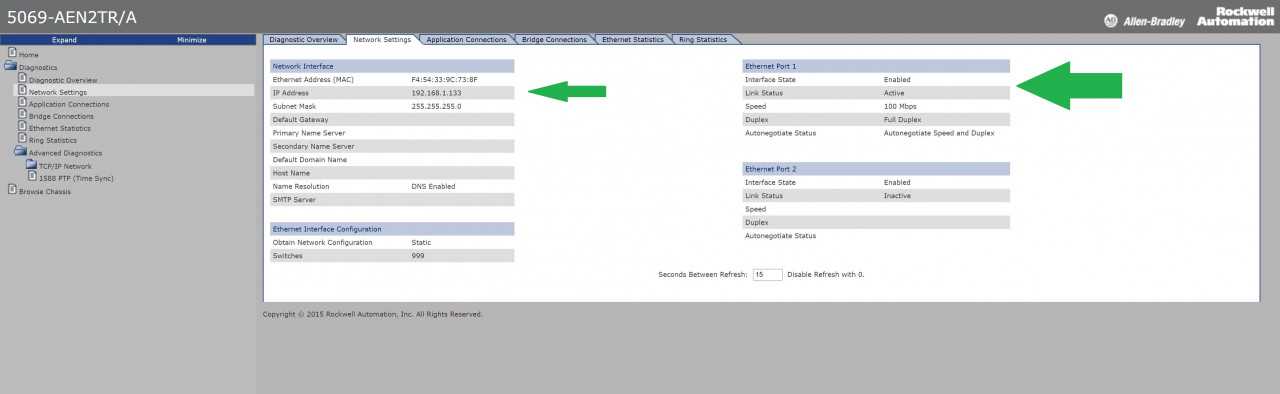The height and width of the screenshot is (394, 1280).
Task: Click the Port 1 Link Status value Active
Action: click(895, 93)
